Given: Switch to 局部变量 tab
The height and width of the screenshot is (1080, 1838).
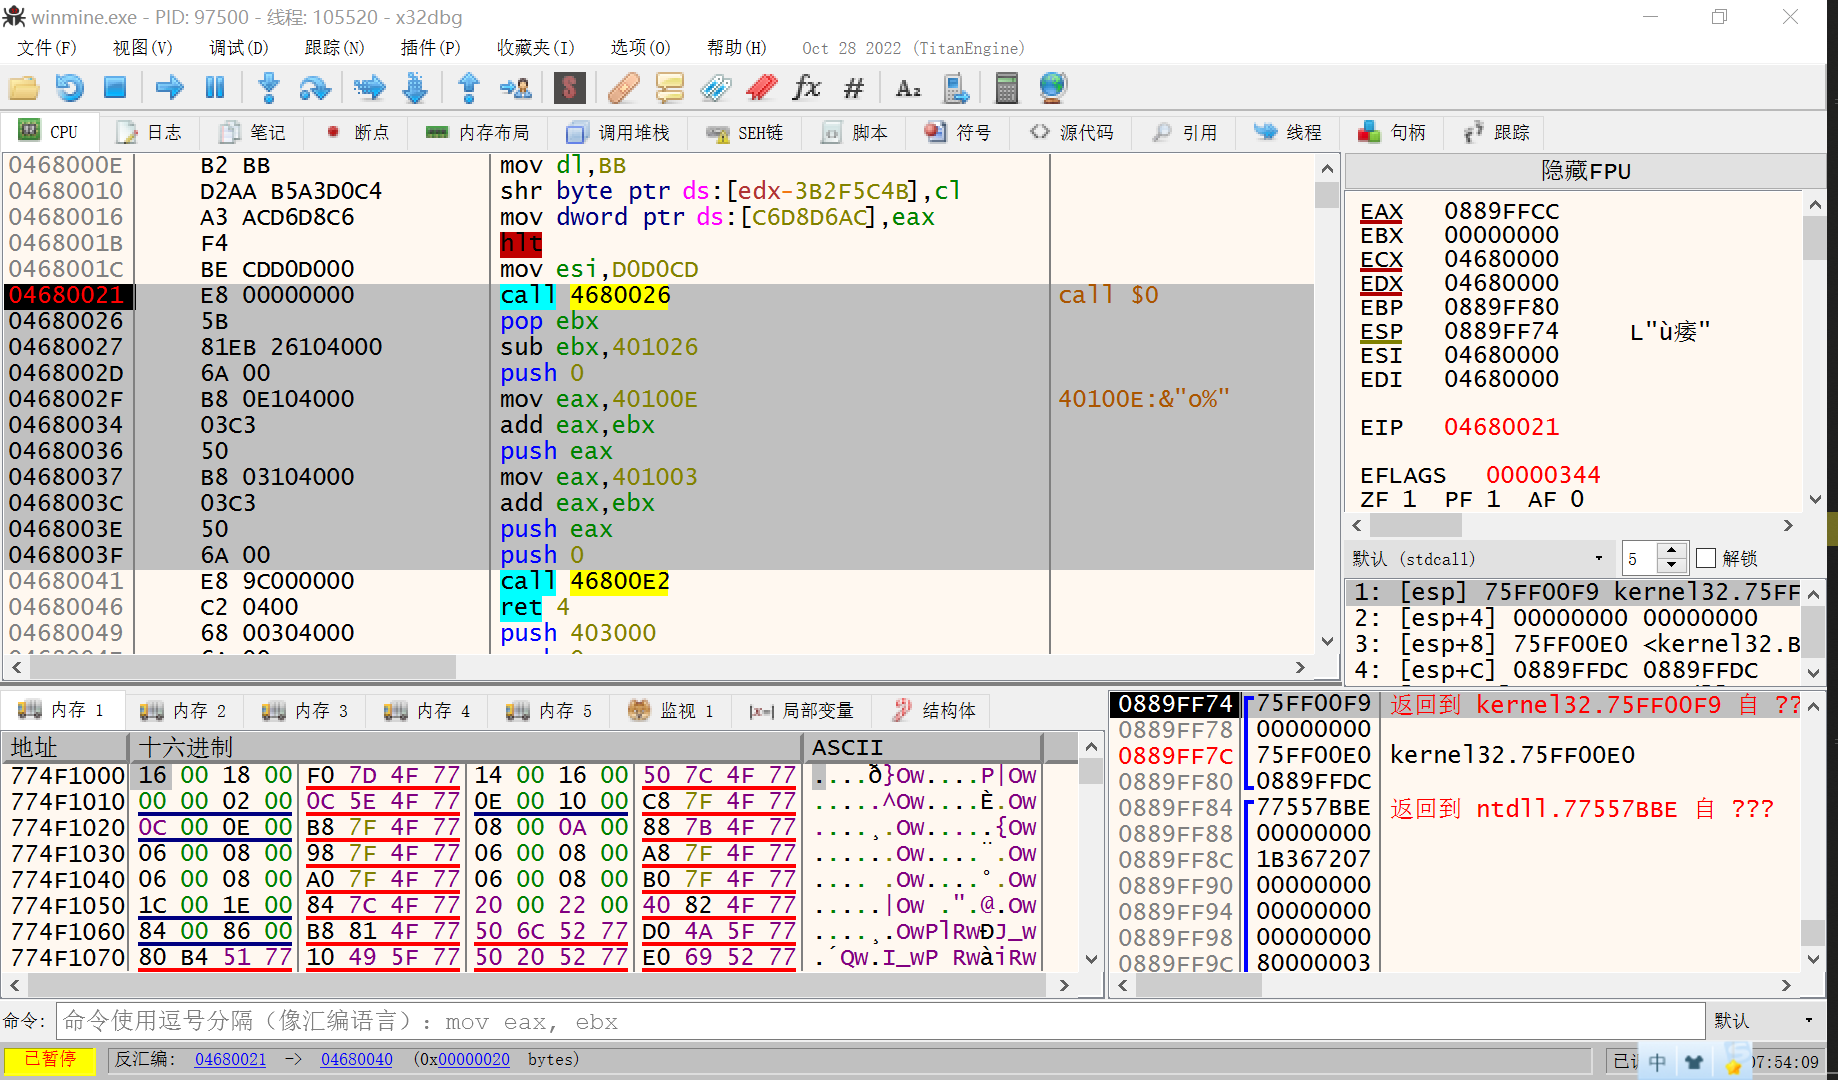Looking at the screenshot, I should click(x=802, y=710).
